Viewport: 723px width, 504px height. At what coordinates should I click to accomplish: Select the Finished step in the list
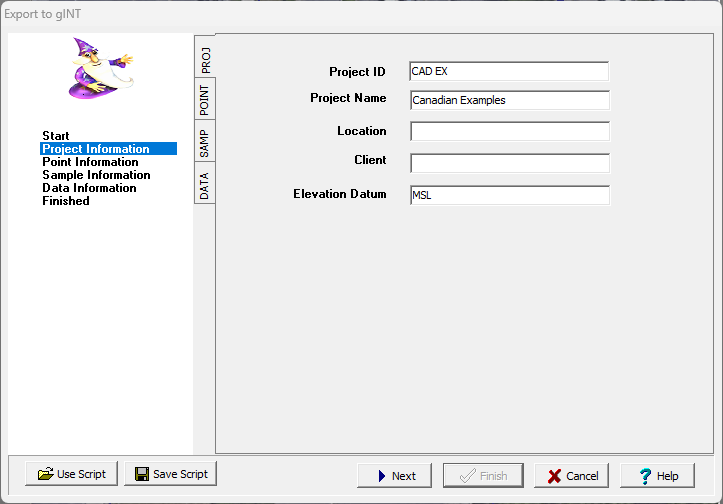[x=66, y=201]
